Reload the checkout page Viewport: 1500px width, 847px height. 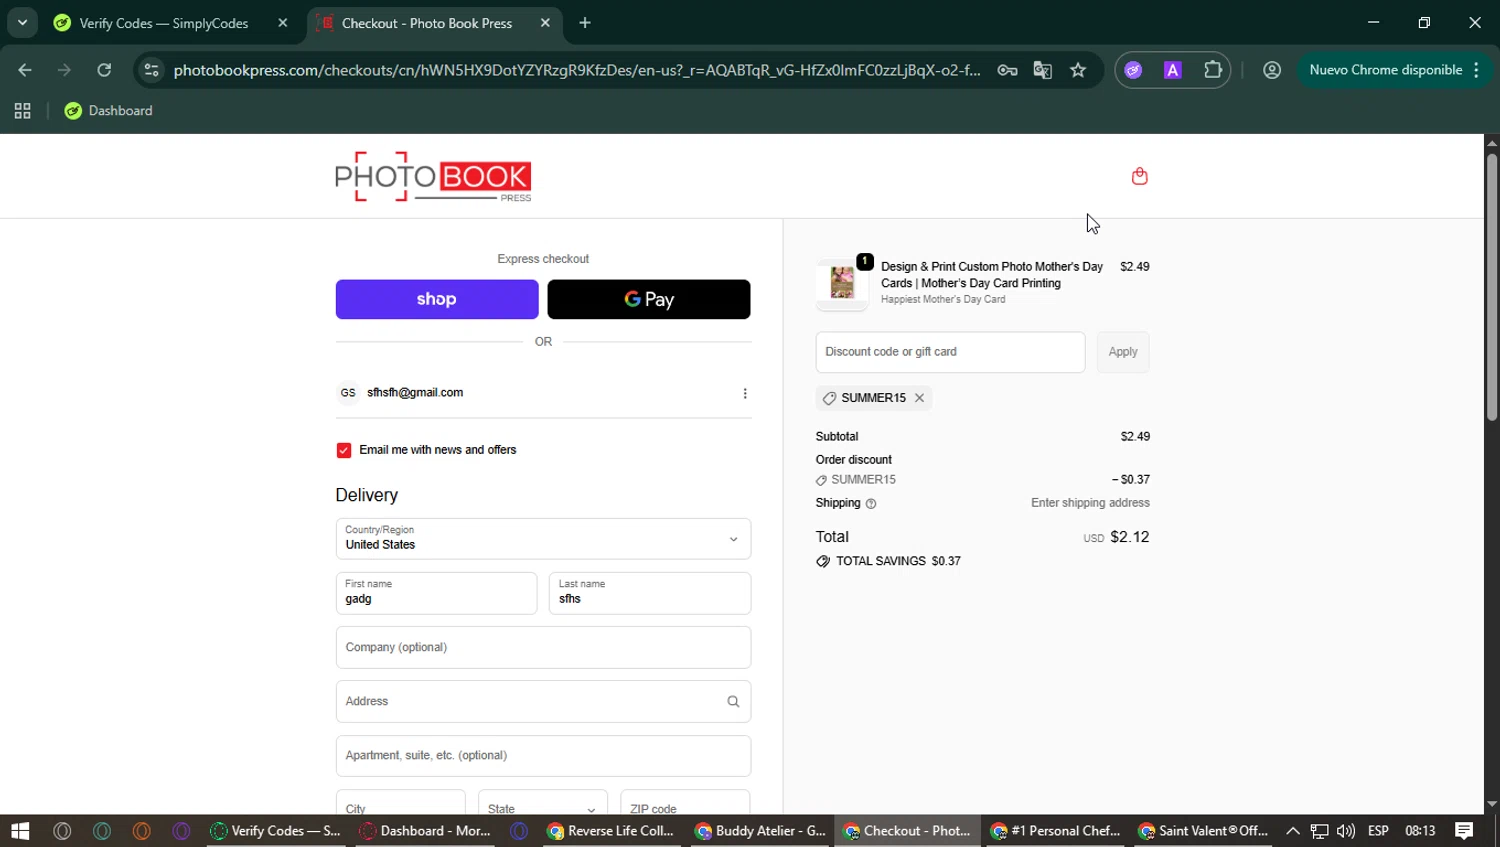coord(104,70)
